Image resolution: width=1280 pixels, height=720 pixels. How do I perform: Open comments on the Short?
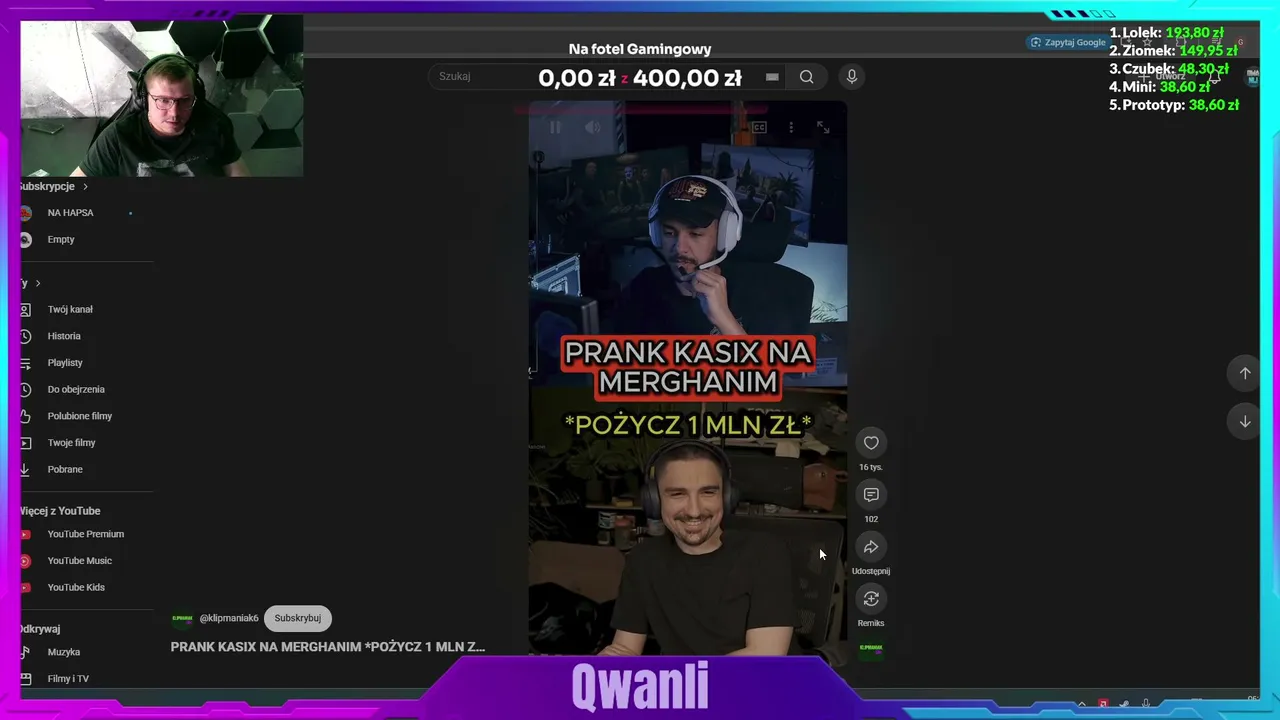click(x=871, y=495)
